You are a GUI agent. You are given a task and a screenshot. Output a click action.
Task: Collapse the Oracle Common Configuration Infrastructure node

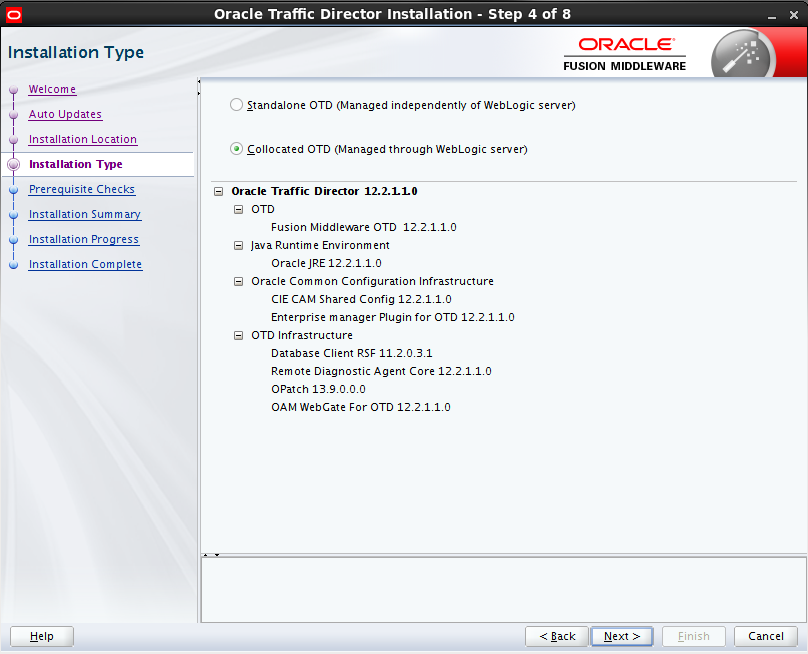238,281
